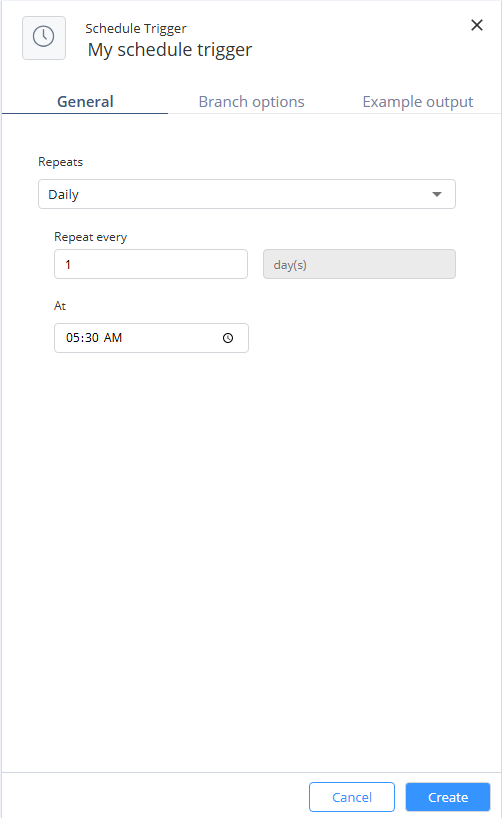Select the Daily value in Repeats field

(64, 195)
